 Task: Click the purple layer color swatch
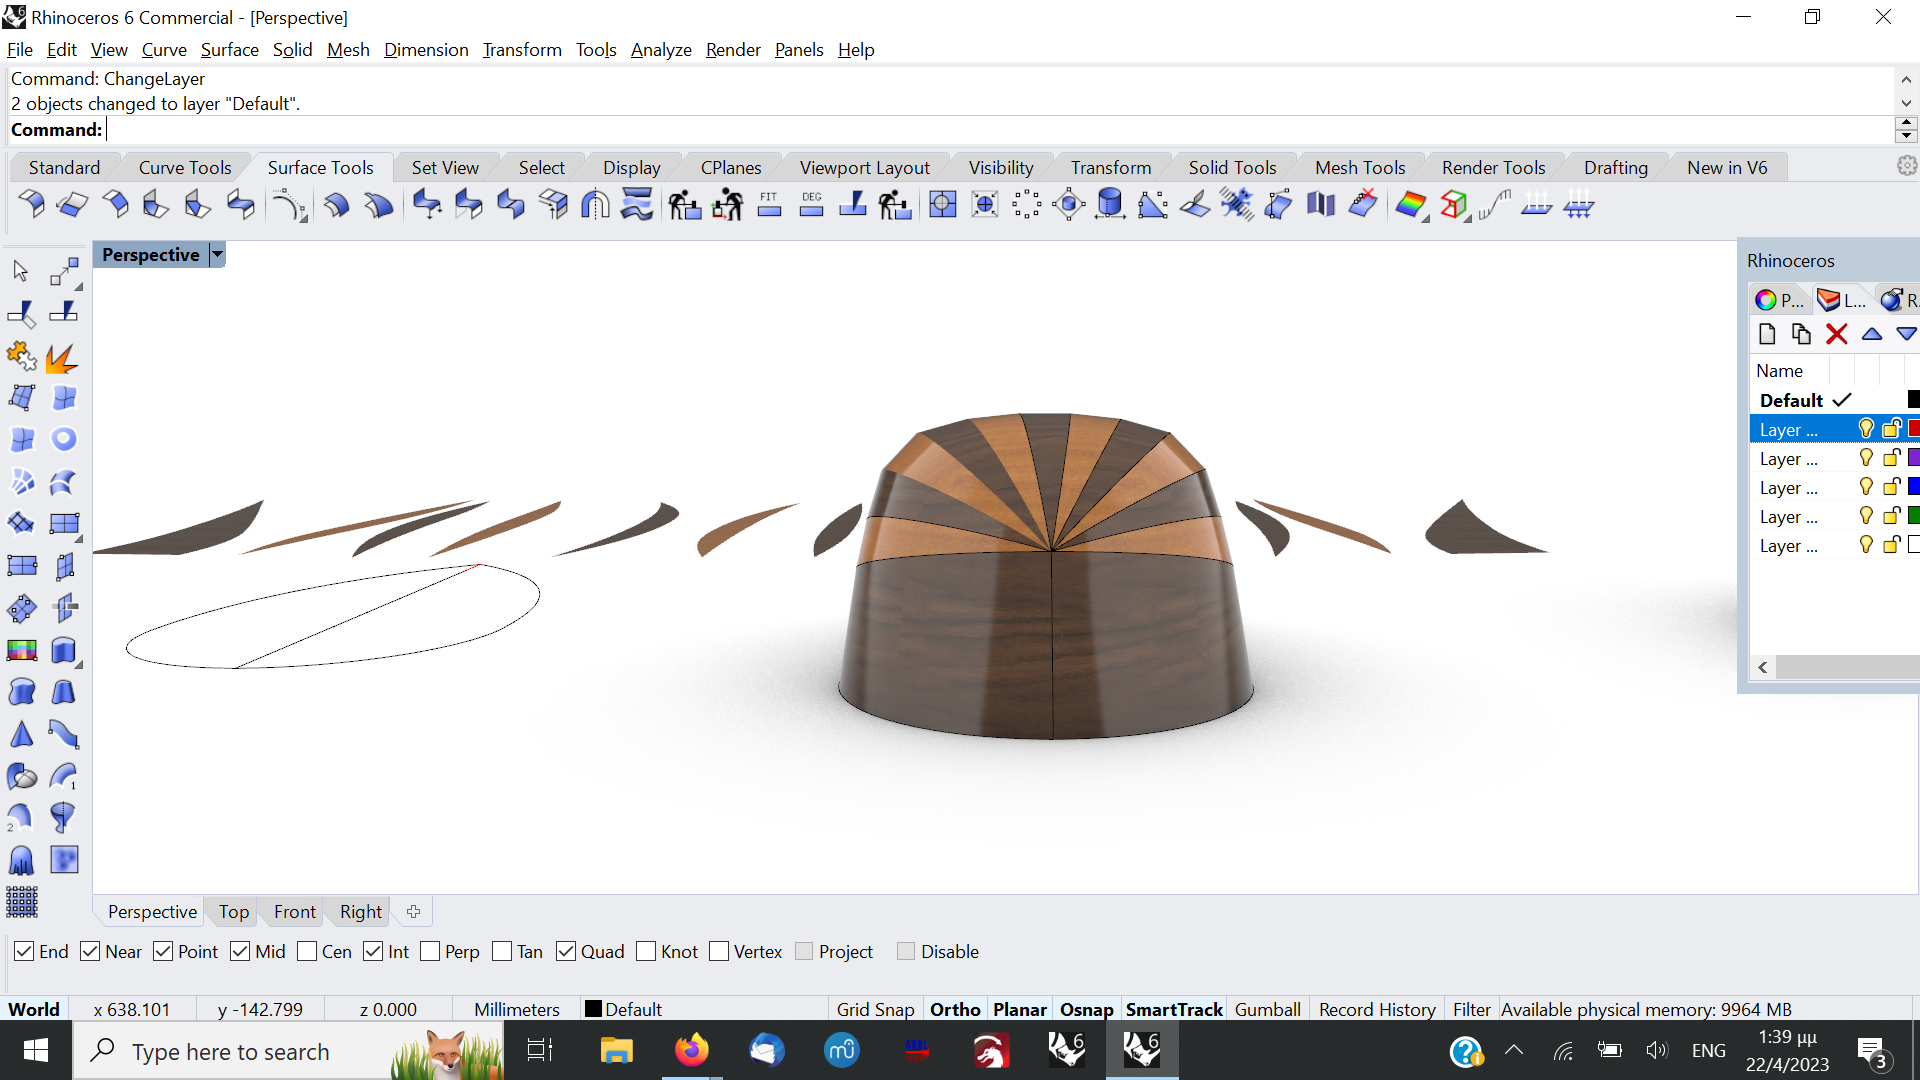tap(1913, 458)
